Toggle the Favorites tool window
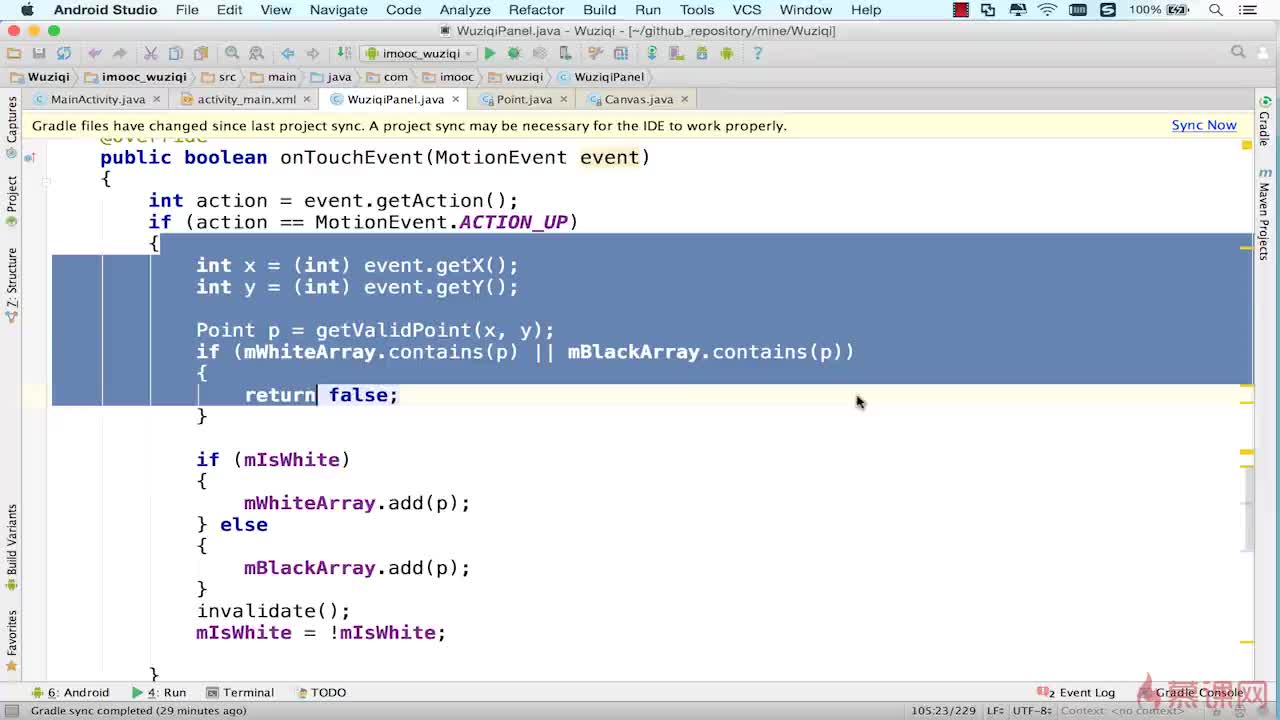Viewport: 1280px width, 720px height. 12,640
